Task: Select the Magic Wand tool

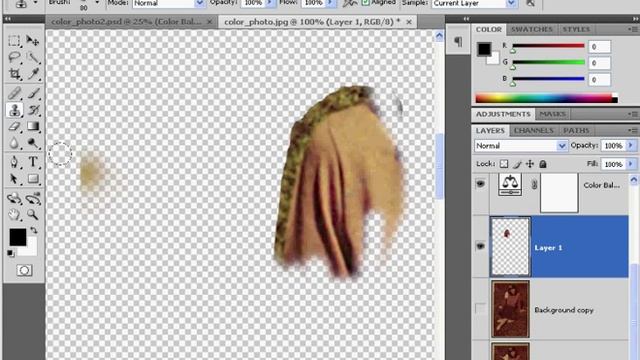Action: (x=33, y=58)
